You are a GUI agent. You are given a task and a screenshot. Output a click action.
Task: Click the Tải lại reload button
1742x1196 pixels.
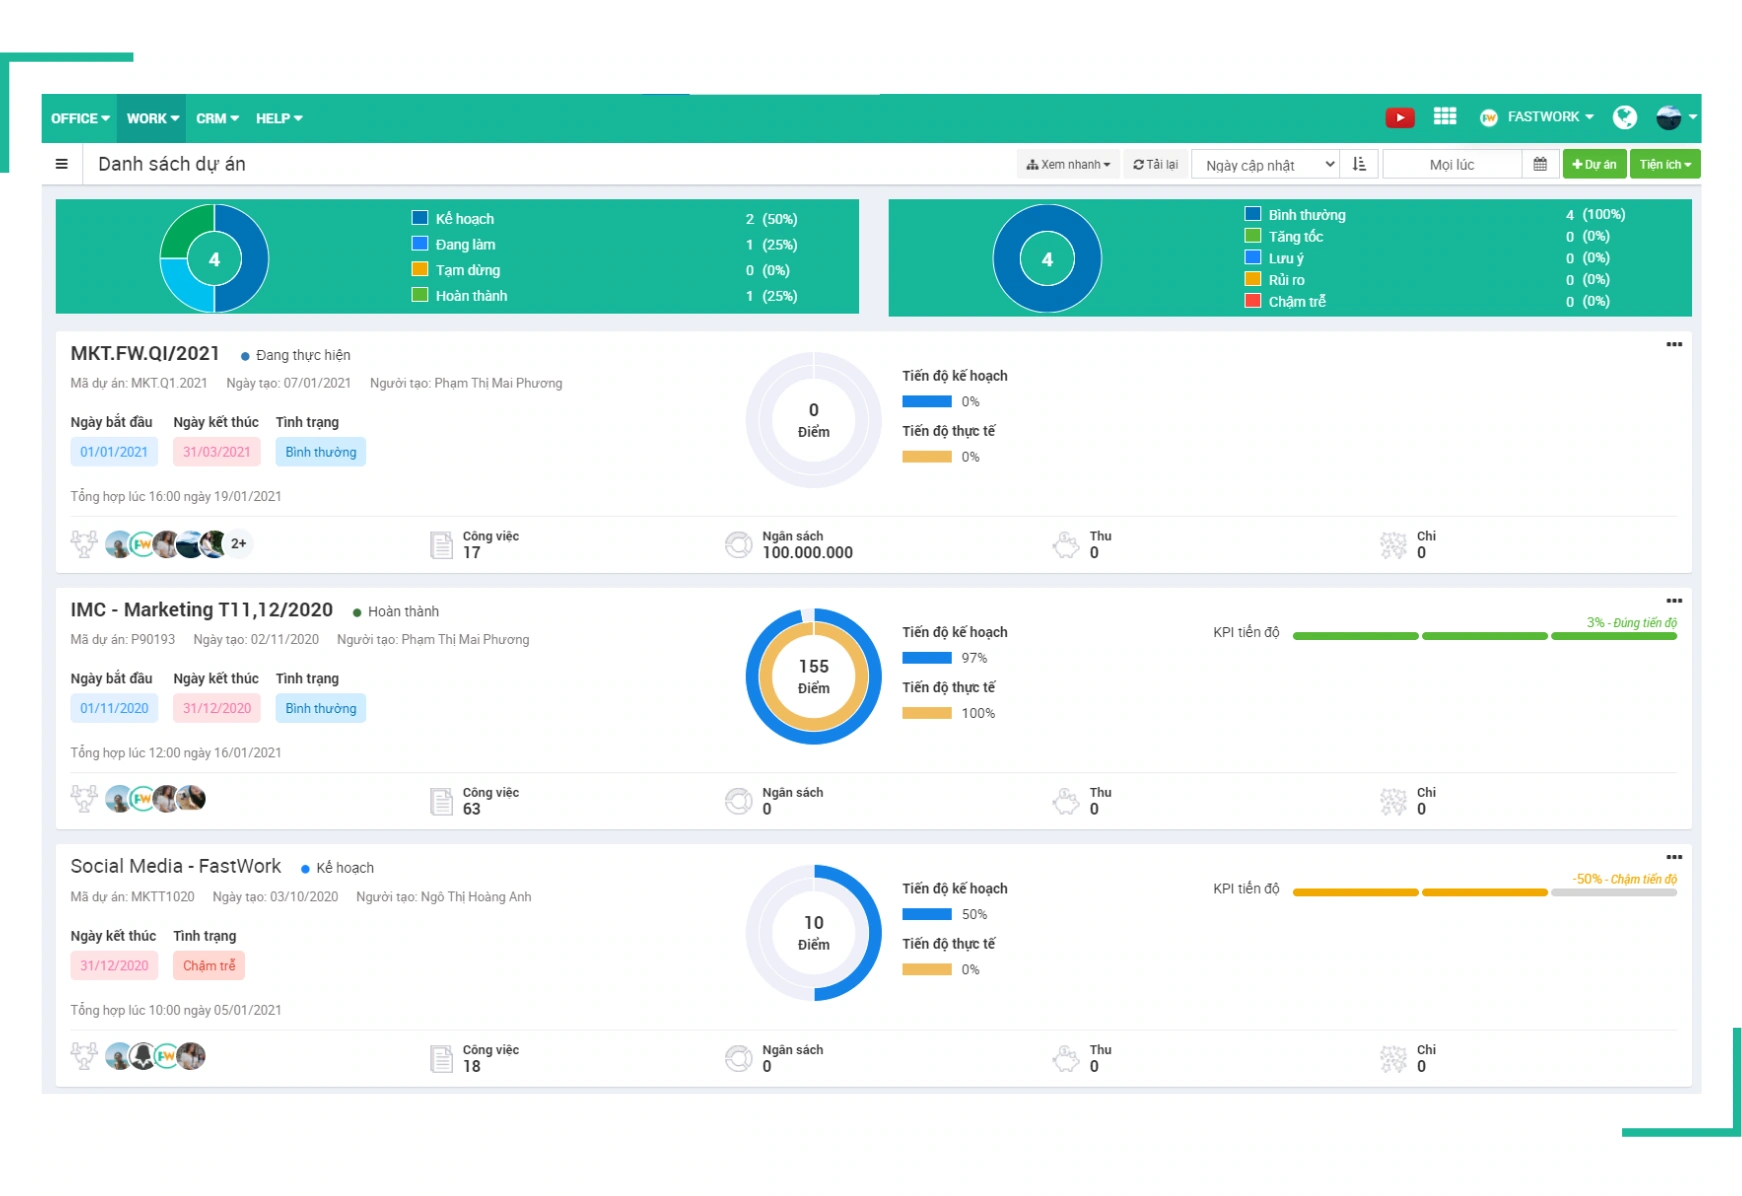[1155, 164]
